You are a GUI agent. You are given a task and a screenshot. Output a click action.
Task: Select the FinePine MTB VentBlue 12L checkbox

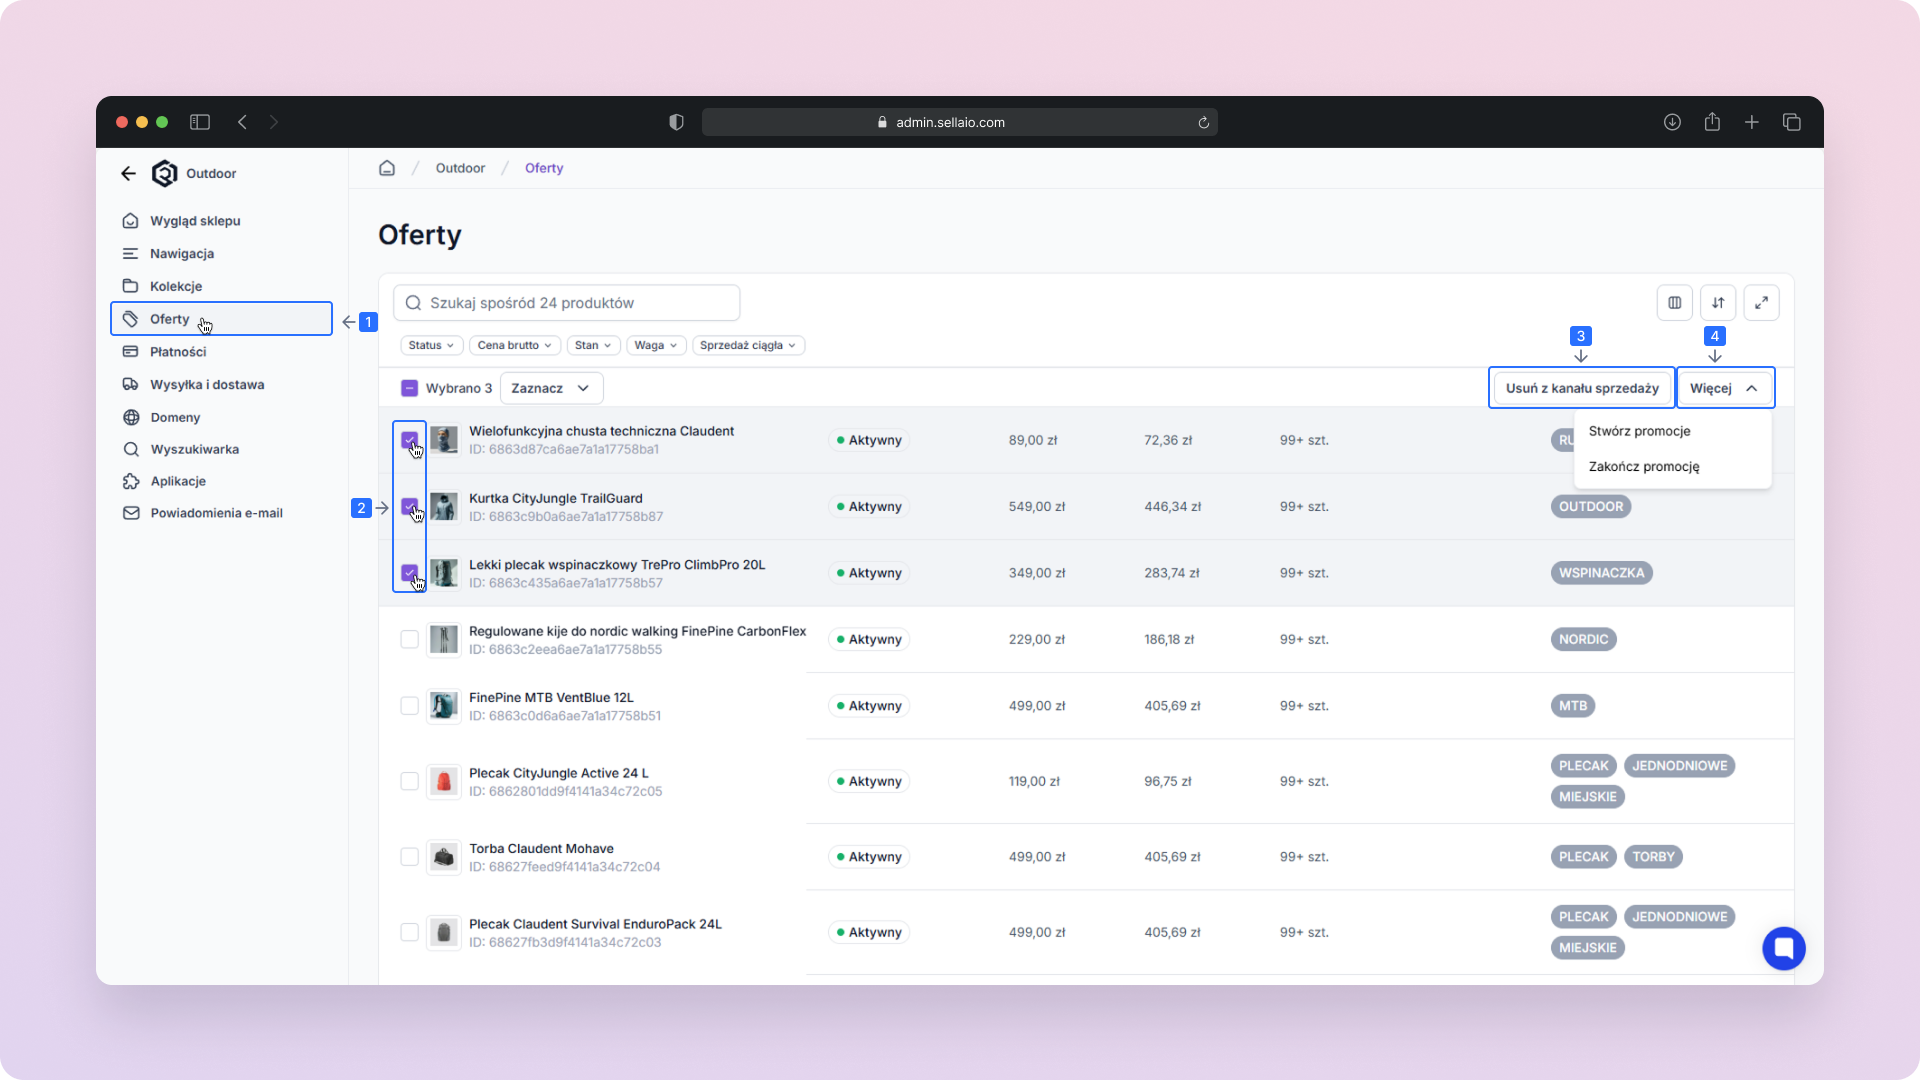(x=409, y=706)
